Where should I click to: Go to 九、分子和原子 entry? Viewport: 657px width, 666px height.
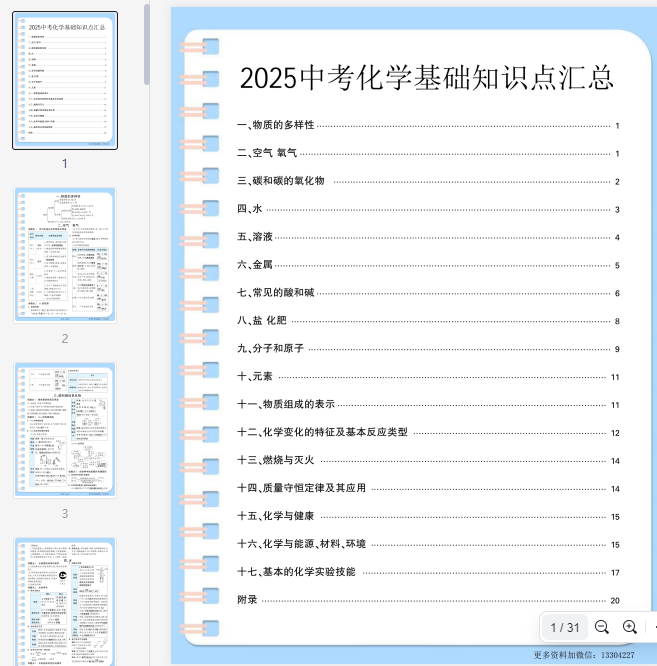[271, 348]
